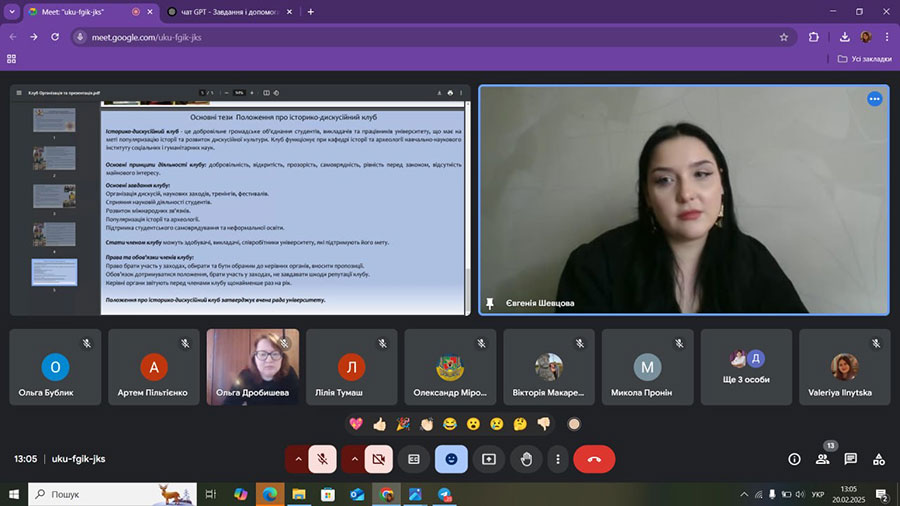Image resolution: width=900 pixels, height=506 pixels.
Task: Expand camera video settings arrow
Action: tap(354, 459)
